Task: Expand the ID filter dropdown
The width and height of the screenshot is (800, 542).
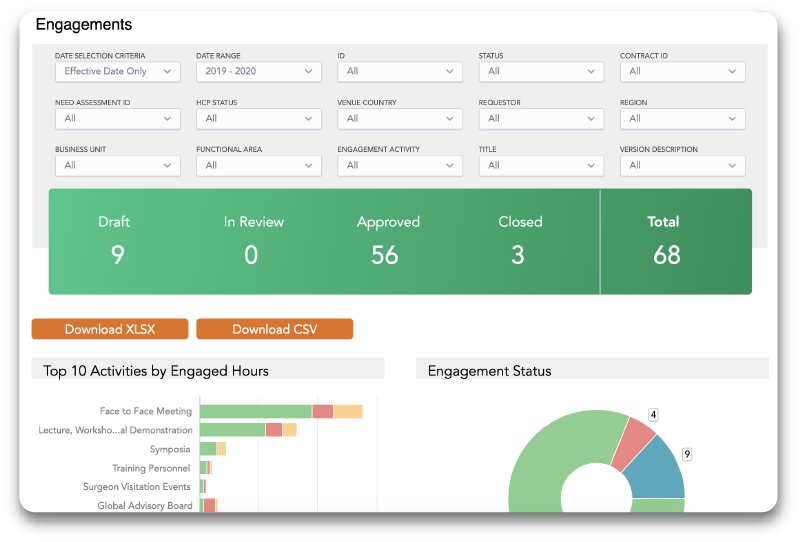Action: pyautogui.click(x=400, y=72)
